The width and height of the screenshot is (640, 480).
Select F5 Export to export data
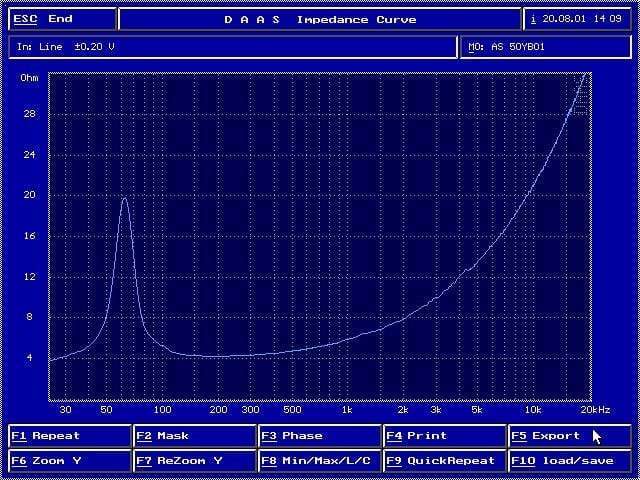[569, 436]
